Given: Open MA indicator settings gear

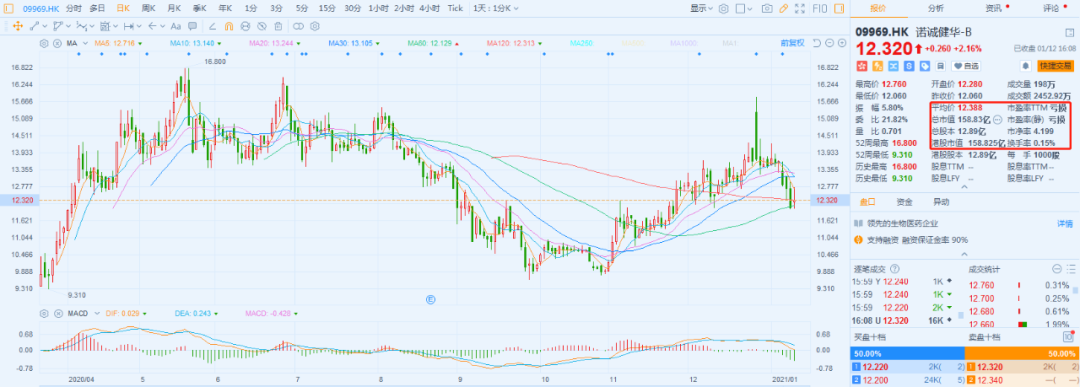Looking at the screenshot, I should (43, 43).
